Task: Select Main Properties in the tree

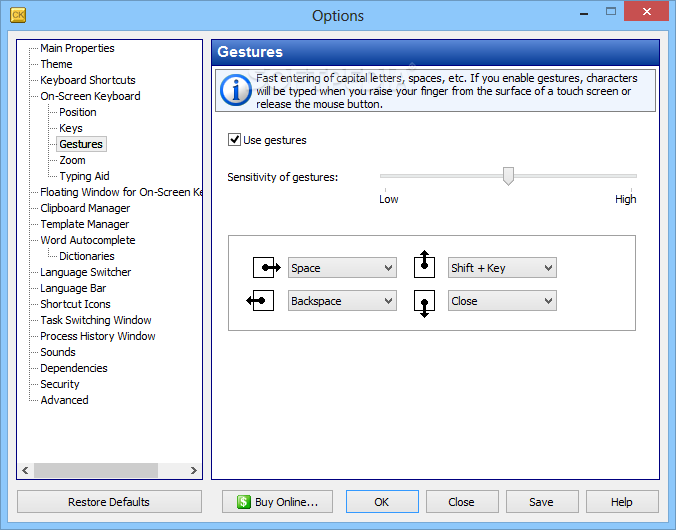Action: [x=77, y=48]
